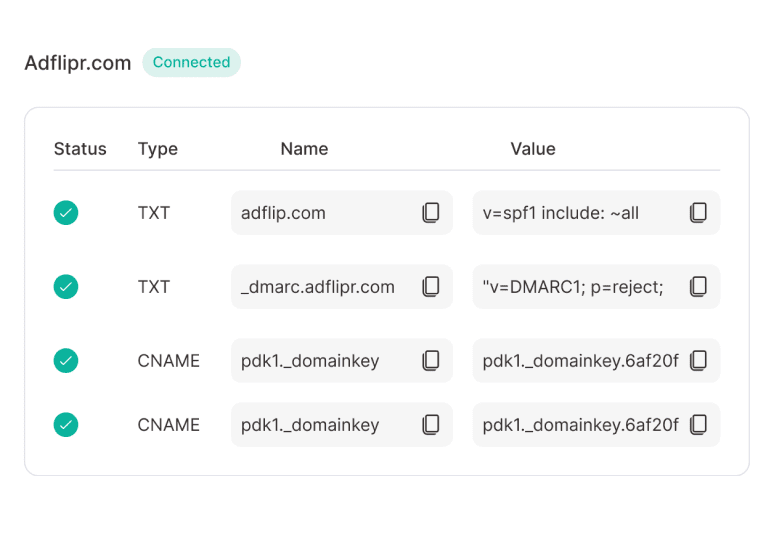Select the "v=DMARC1; p=reject; value field

[x=596, y=287]
